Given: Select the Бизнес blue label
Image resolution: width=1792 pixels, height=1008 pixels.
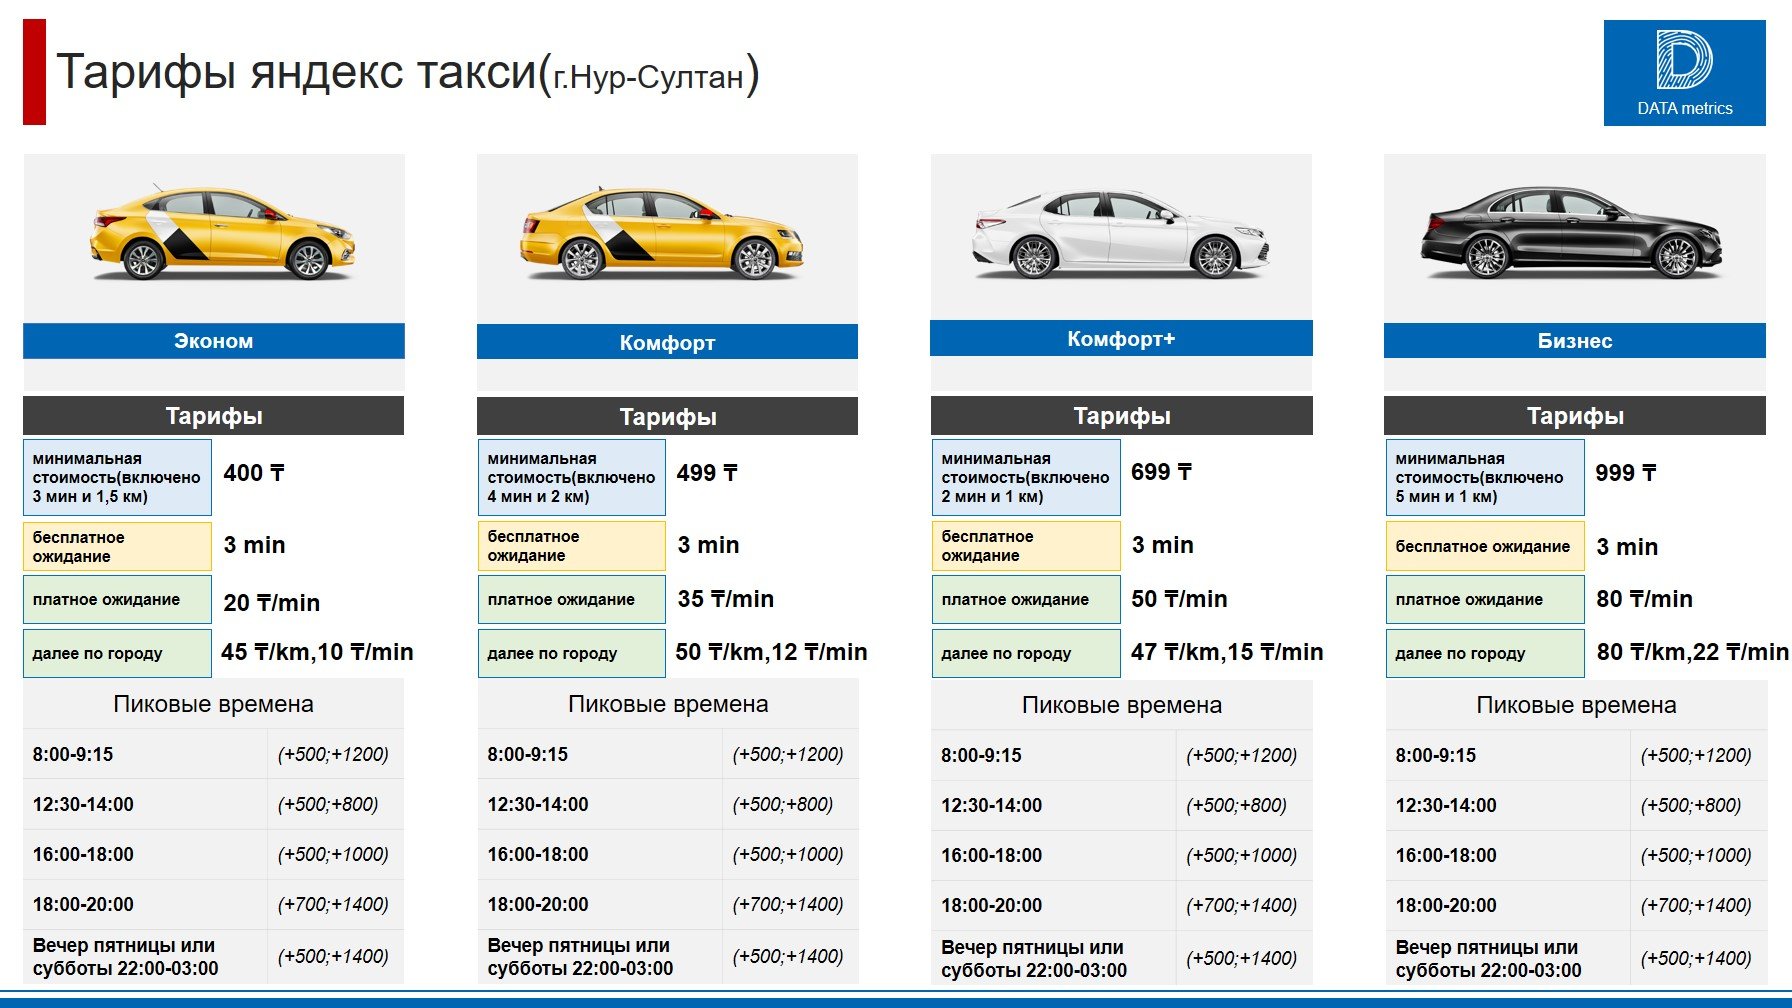Looking at the screenshot, I should tap(1574, 341).
